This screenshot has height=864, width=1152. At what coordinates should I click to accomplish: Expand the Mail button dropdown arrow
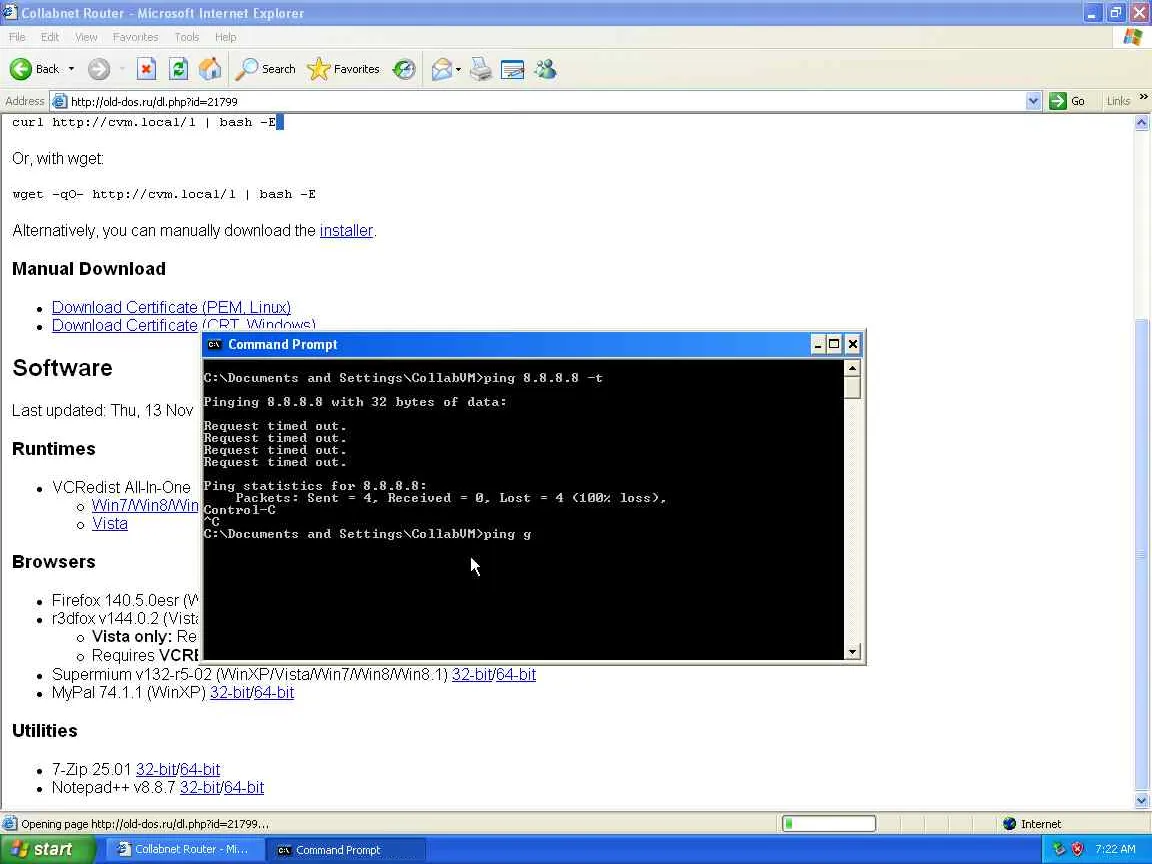pyautogui.click(x=458, y=69)
